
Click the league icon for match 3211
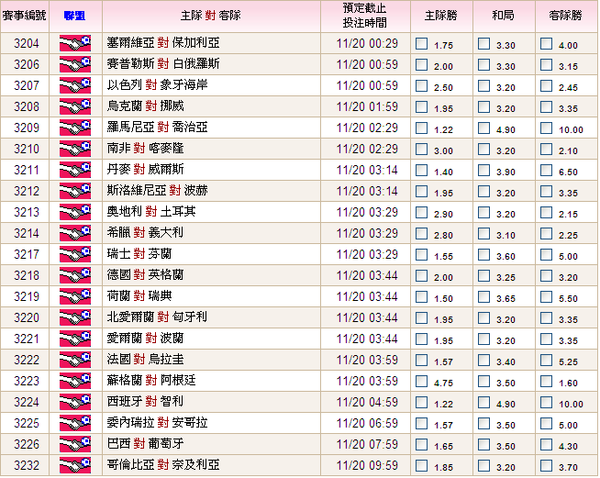pos(75,170)
